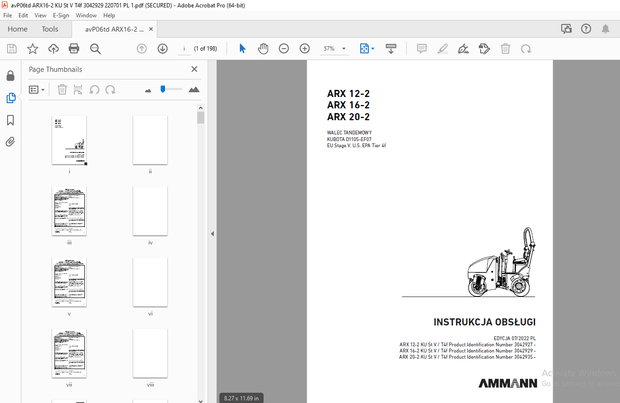
Task: Select page iv blank thumbnail
Action: [150, 211]
